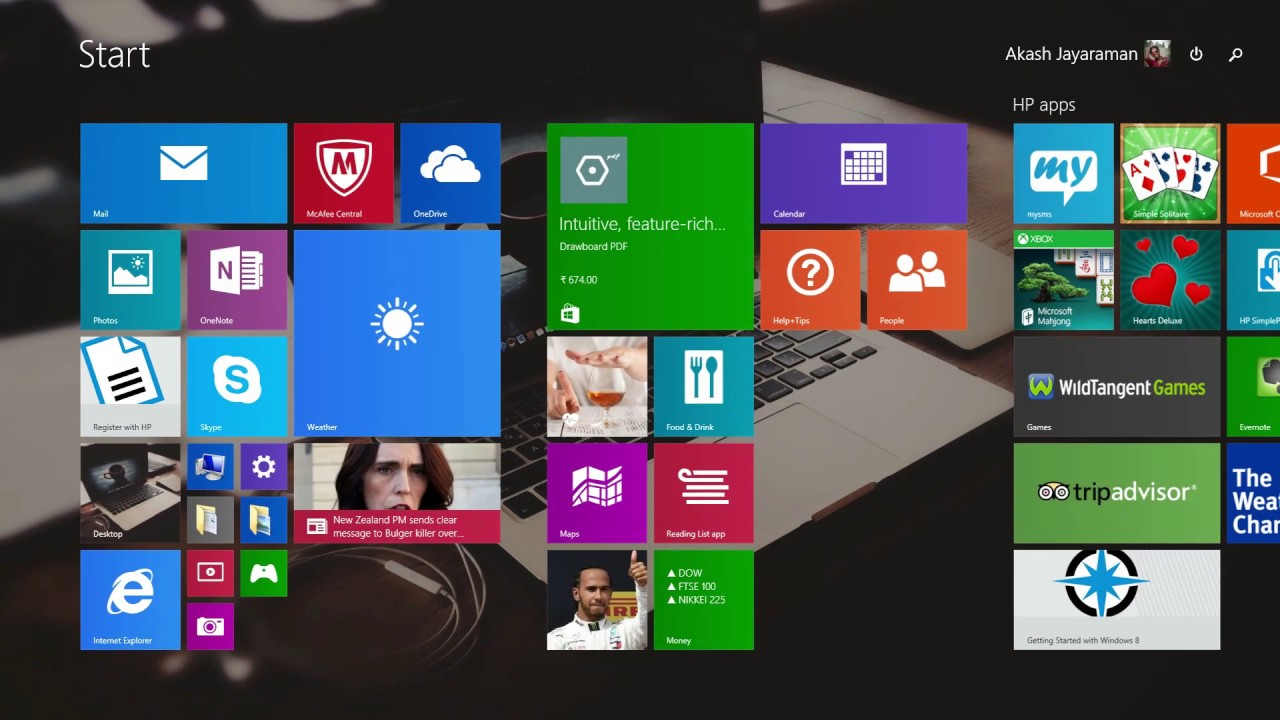Image resolution: width=1280 pixels, height=720 pixels.
Task: Open the Food & Drink tile
Action: click(704, 386)
